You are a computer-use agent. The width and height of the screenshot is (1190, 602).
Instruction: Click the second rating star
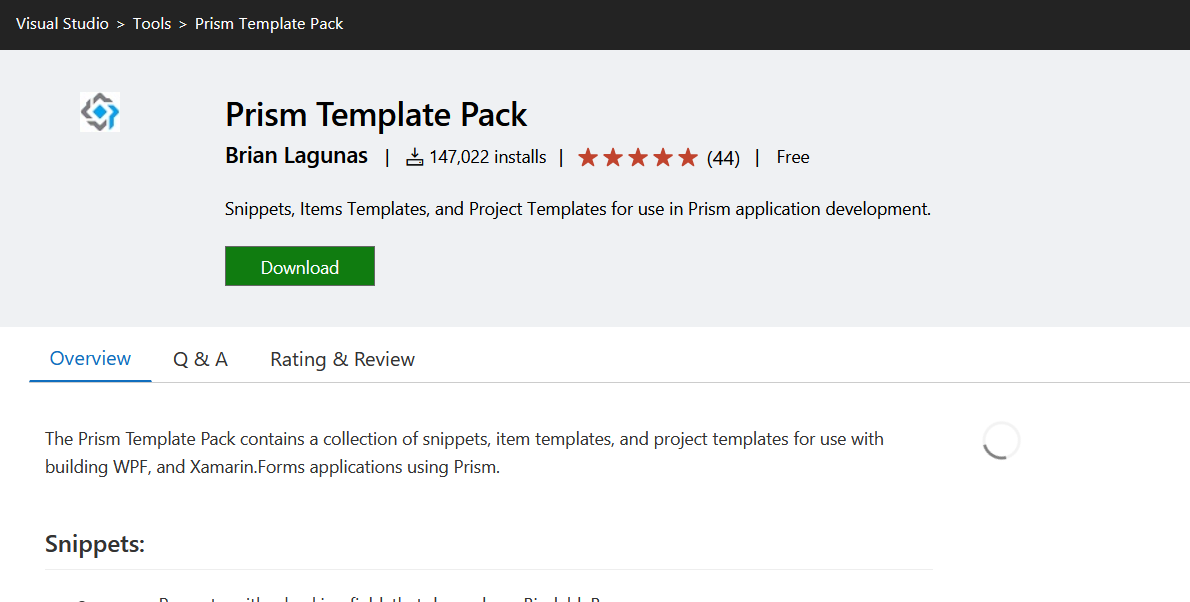pyautogui.click(x=613, y=157)
